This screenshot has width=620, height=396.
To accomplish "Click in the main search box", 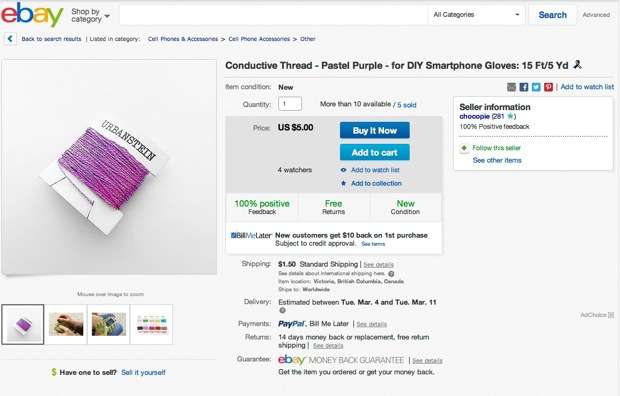I will [x=274, y=15].
